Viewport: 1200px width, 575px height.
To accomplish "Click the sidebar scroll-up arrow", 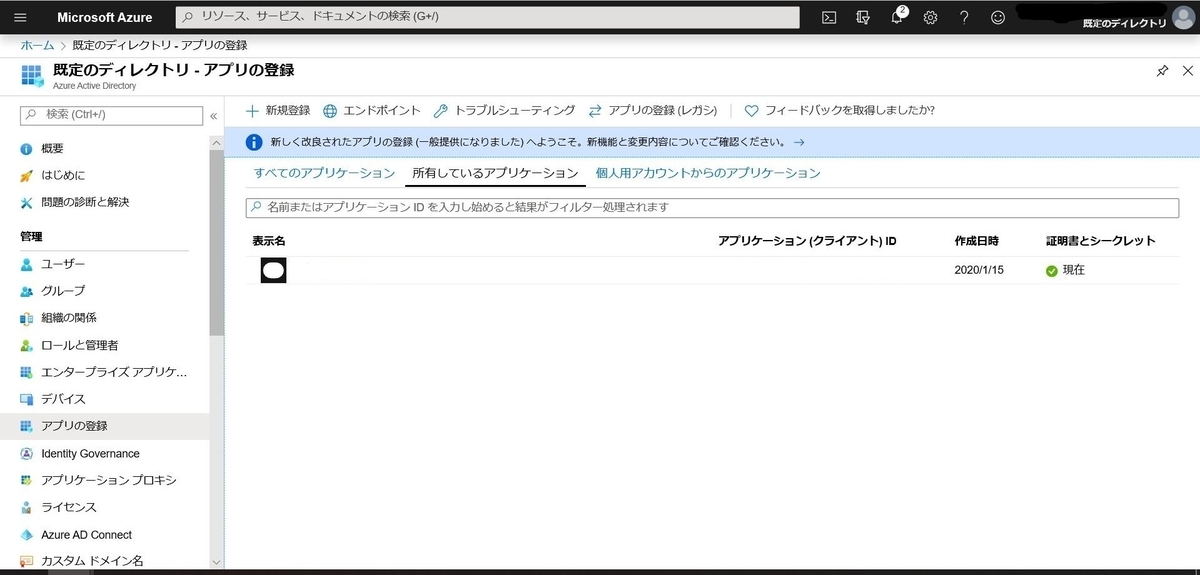I will coord(217,143).
